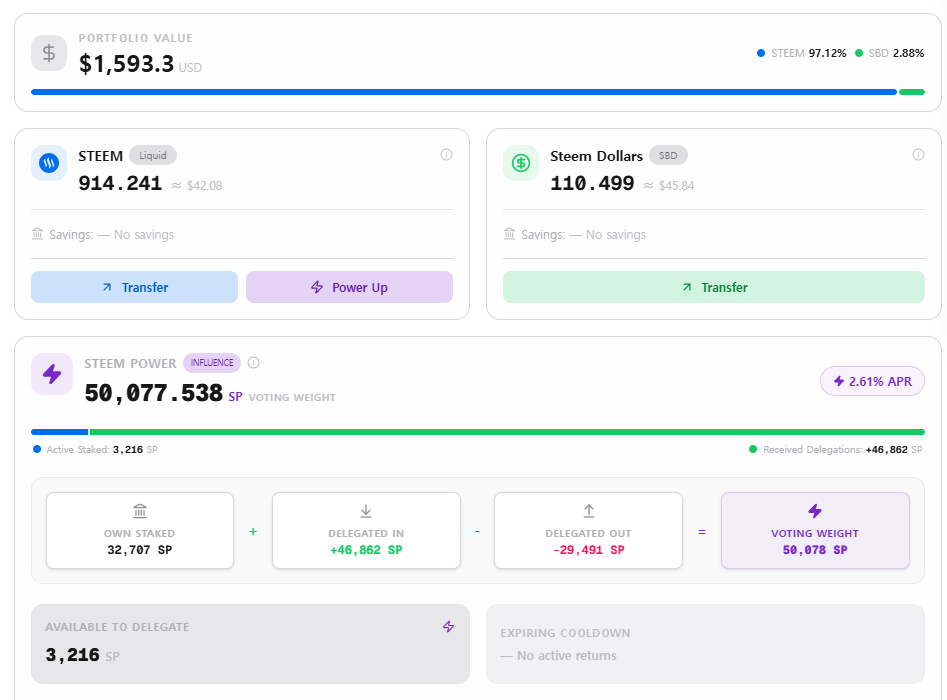The width and height of the screenshot is (947, 700).
Task: Click the blue Active Staked legend dot
Action: pos(37,449)
